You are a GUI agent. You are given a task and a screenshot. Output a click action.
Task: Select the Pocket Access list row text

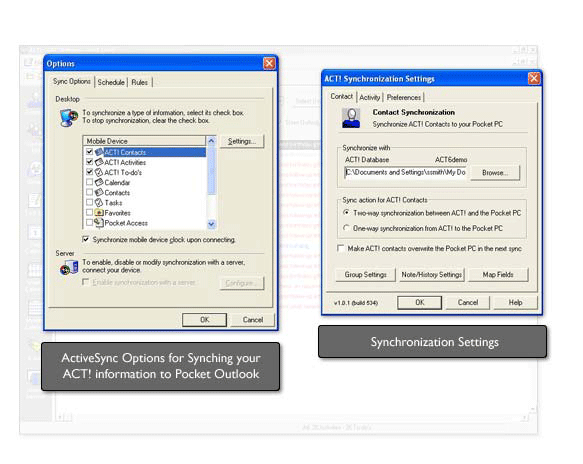point(126,223)
